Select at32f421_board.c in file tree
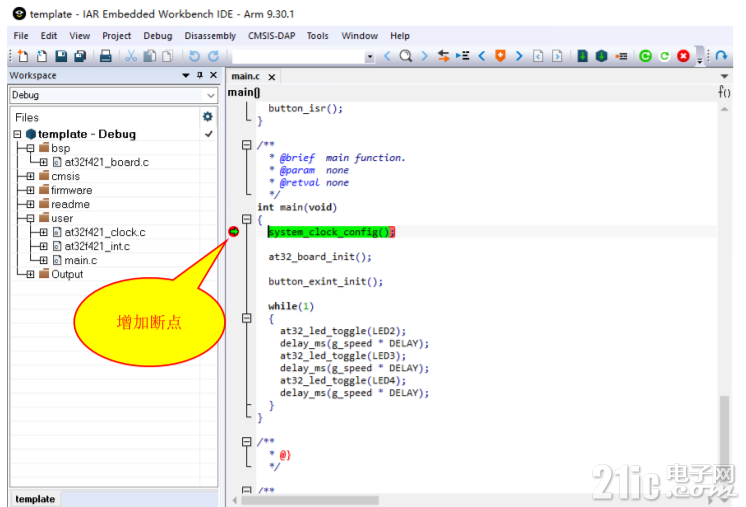The image size is (746, 507). point(107,162)
